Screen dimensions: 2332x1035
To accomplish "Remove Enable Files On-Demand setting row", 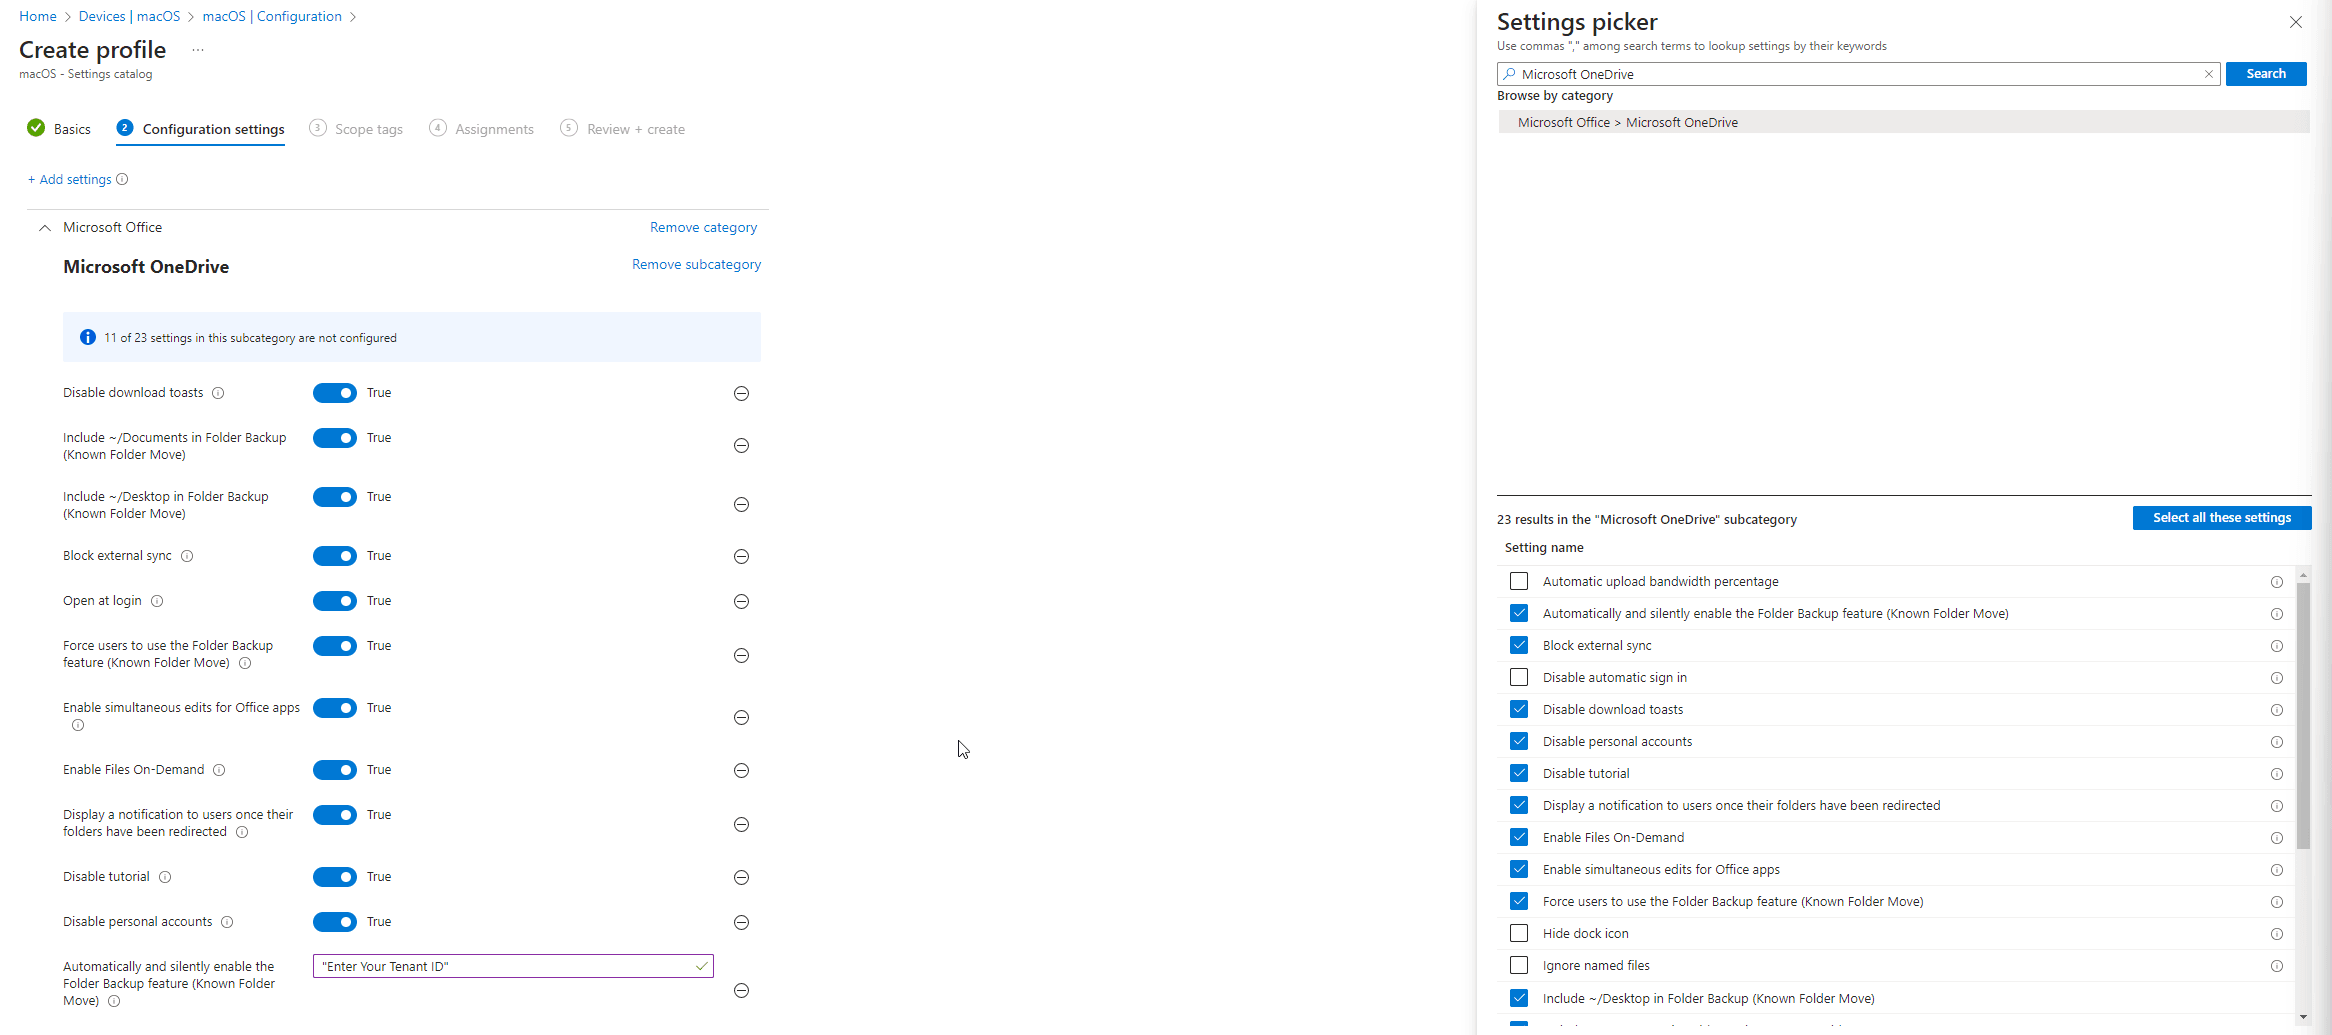I will click(x=741, y=771).
